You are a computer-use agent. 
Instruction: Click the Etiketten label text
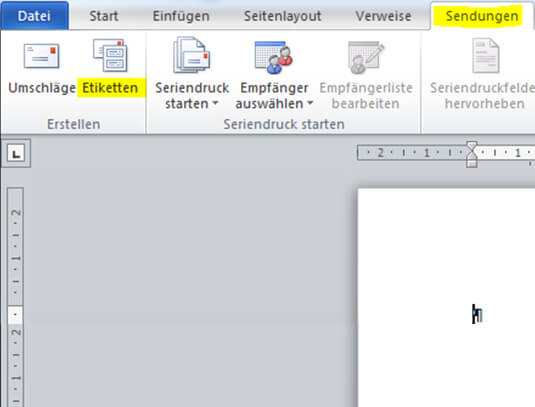point(110,88)
